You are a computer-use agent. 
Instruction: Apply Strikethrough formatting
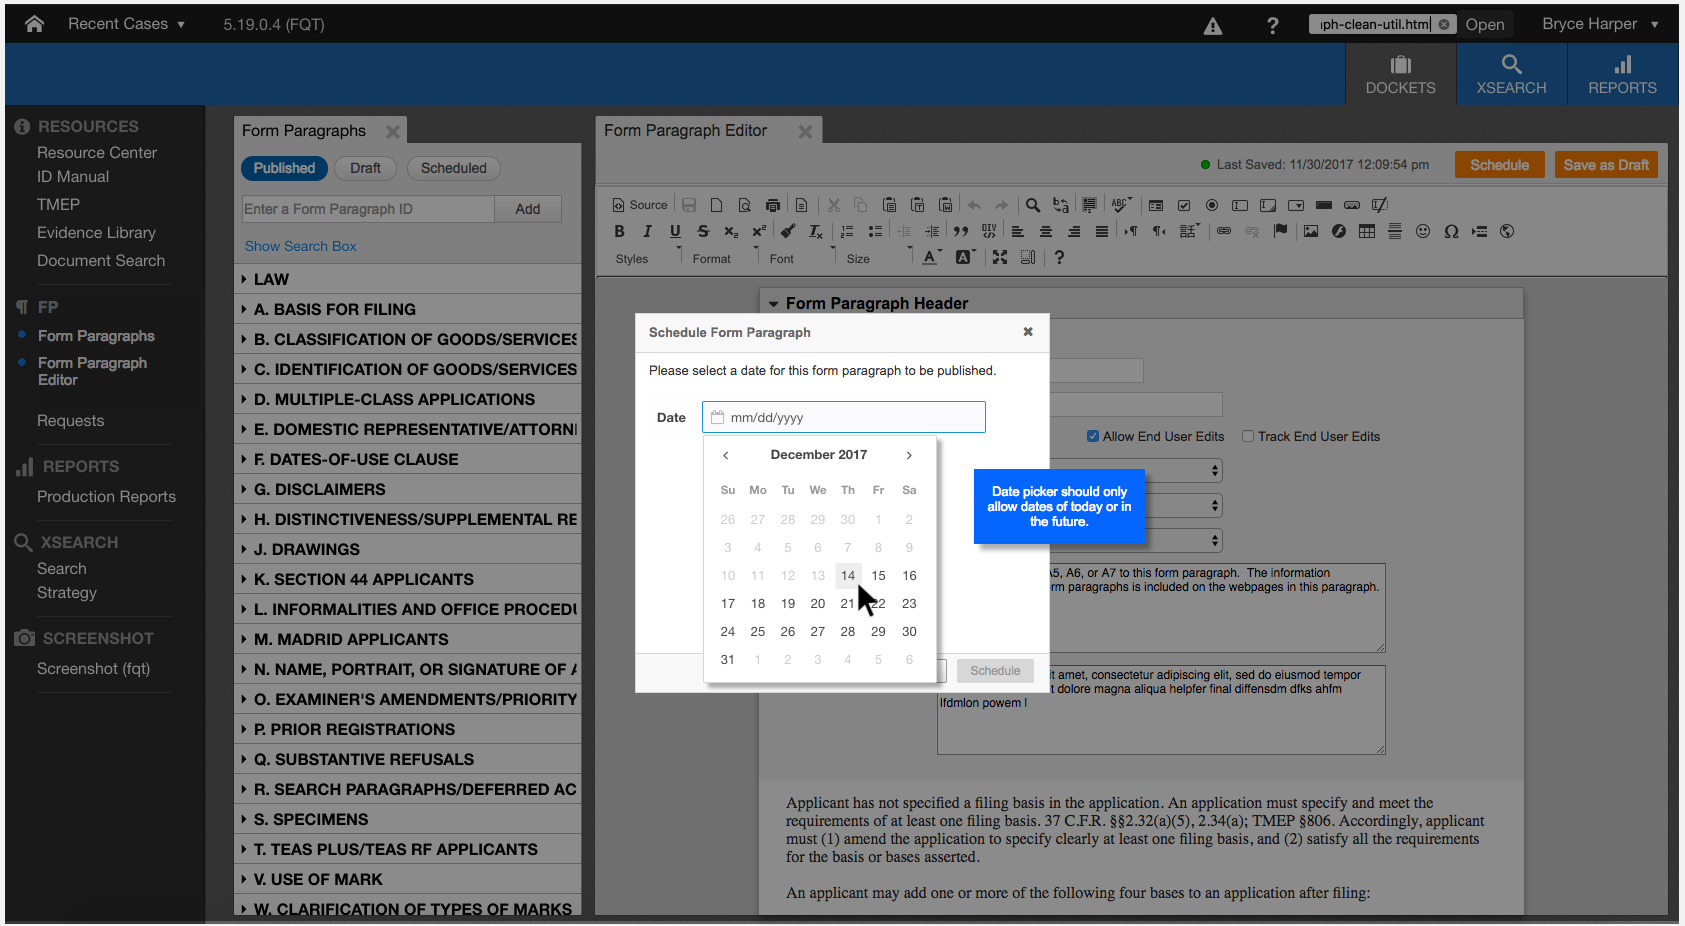(x=703, y=231)
